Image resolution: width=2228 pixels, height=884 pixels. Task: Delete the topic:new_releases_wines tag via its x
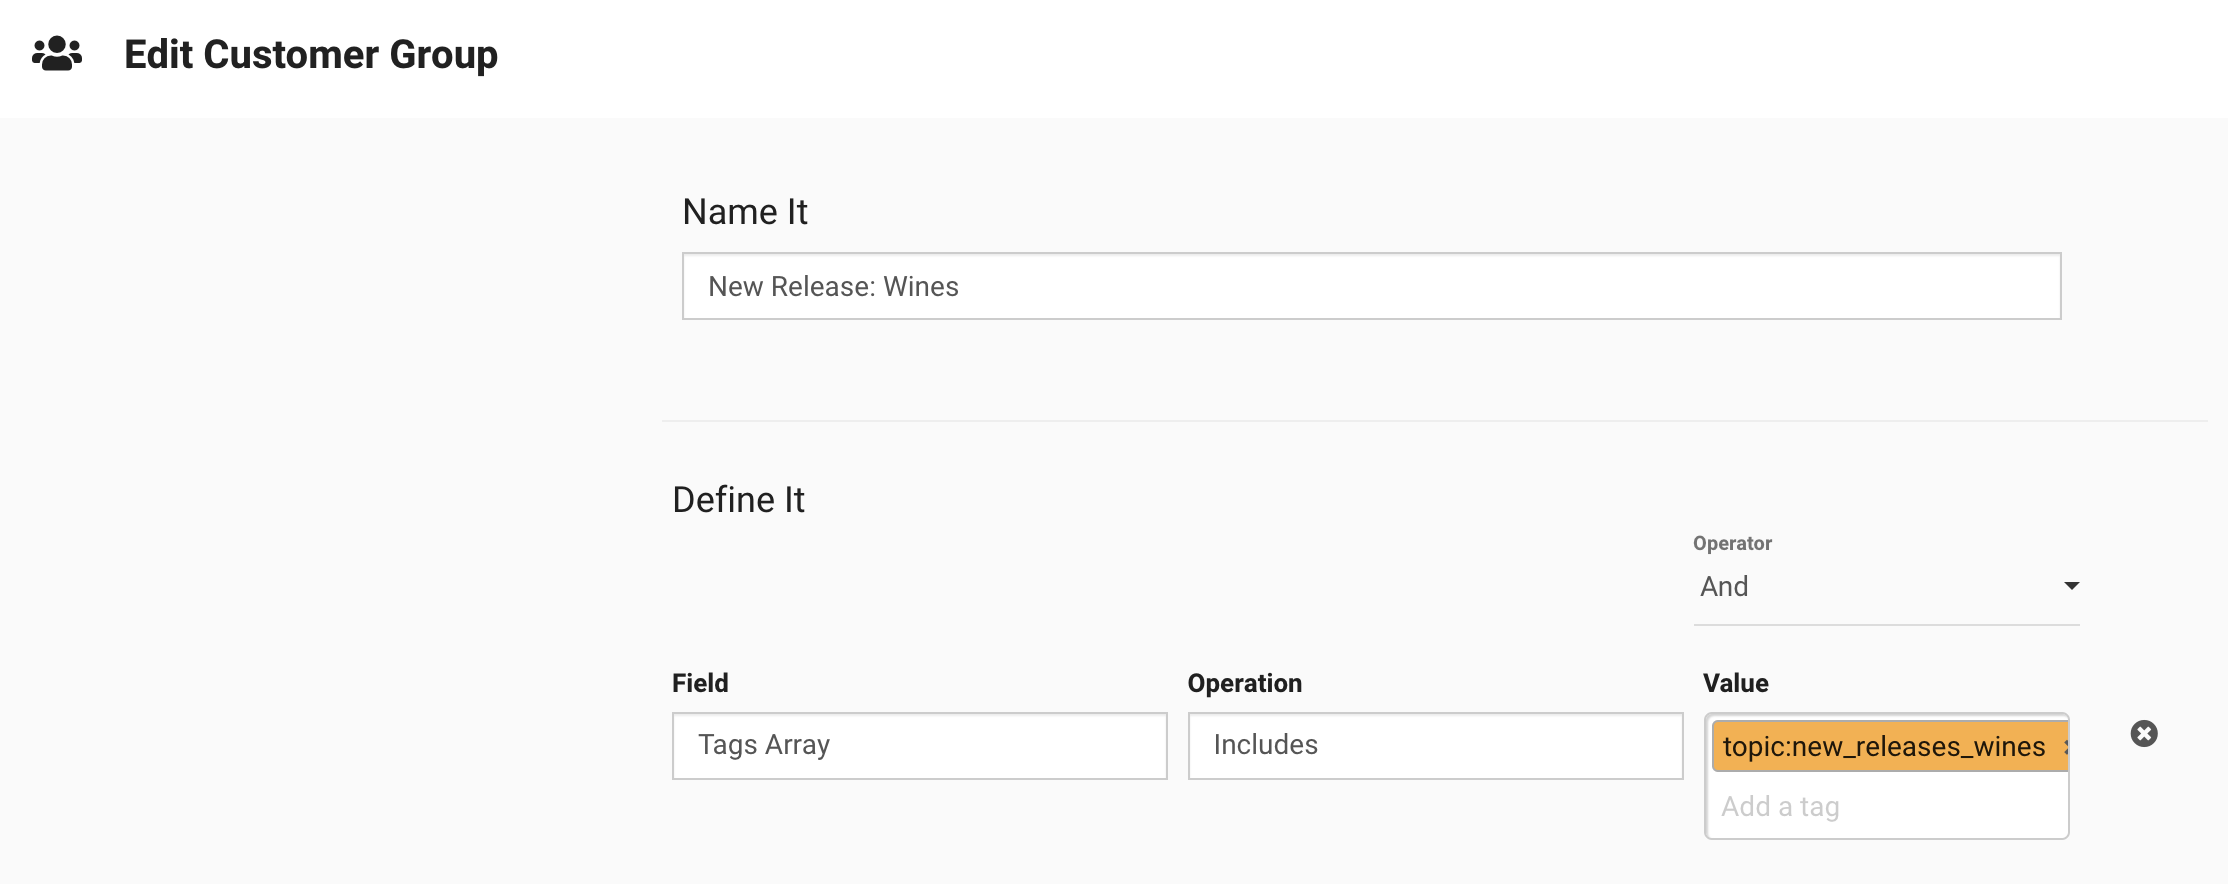2064,747
